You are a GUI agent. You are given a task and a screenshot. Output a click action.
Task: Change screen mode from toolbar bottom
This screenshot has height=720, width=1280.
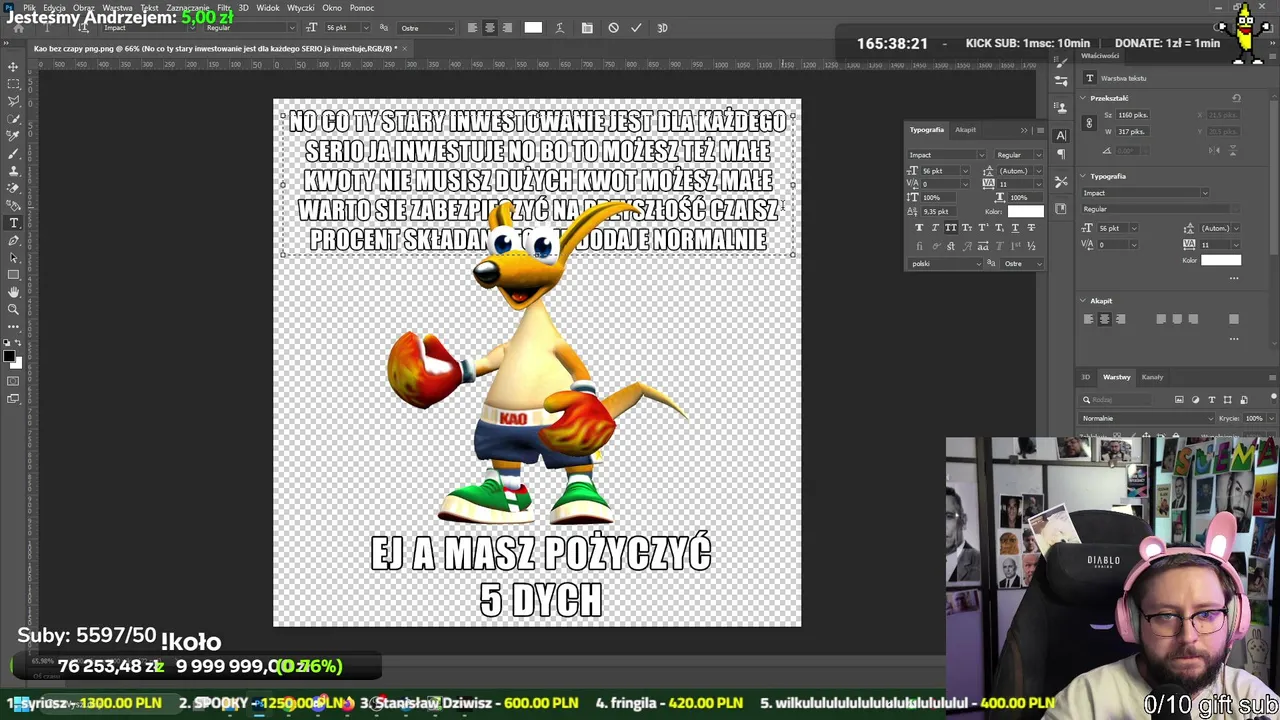click(x=13, y=399)
